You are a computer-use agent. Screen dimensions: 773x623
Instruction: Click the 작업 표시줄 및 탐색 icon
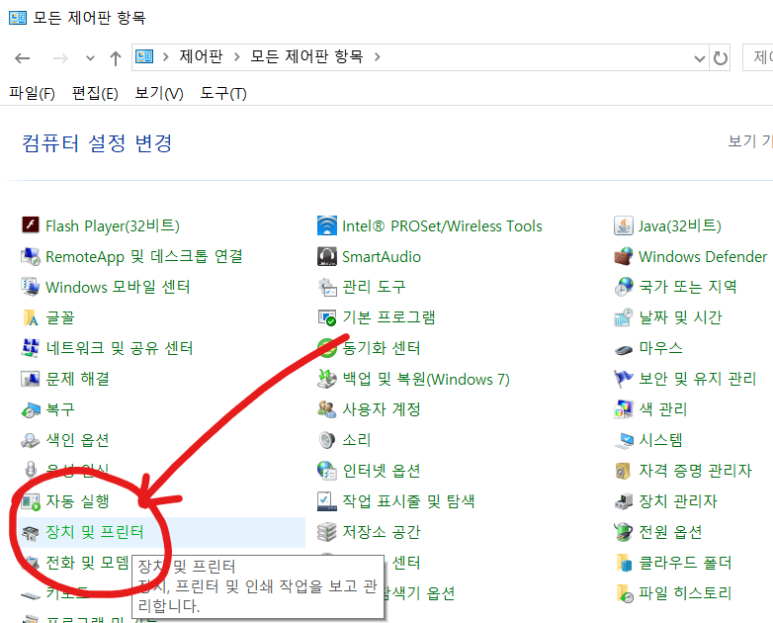click(327, 501)
